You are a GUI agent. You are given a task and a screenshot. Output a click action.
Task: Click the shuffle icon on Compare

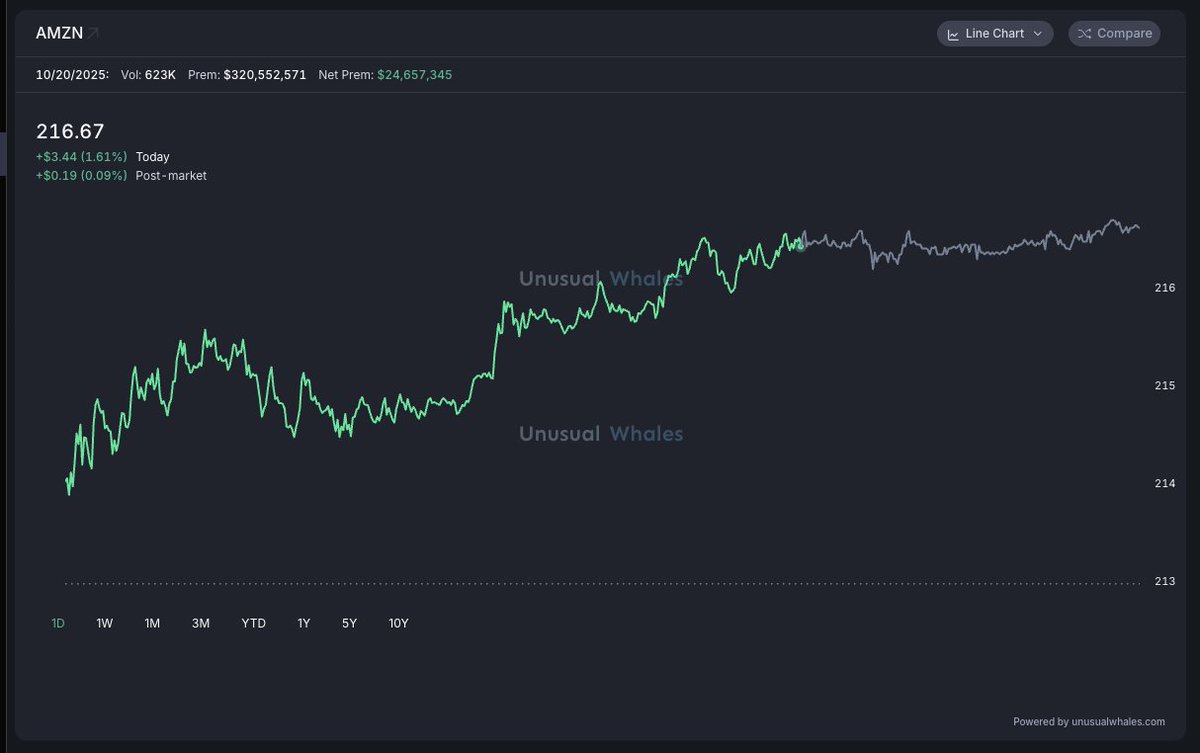coord(1084,34)
